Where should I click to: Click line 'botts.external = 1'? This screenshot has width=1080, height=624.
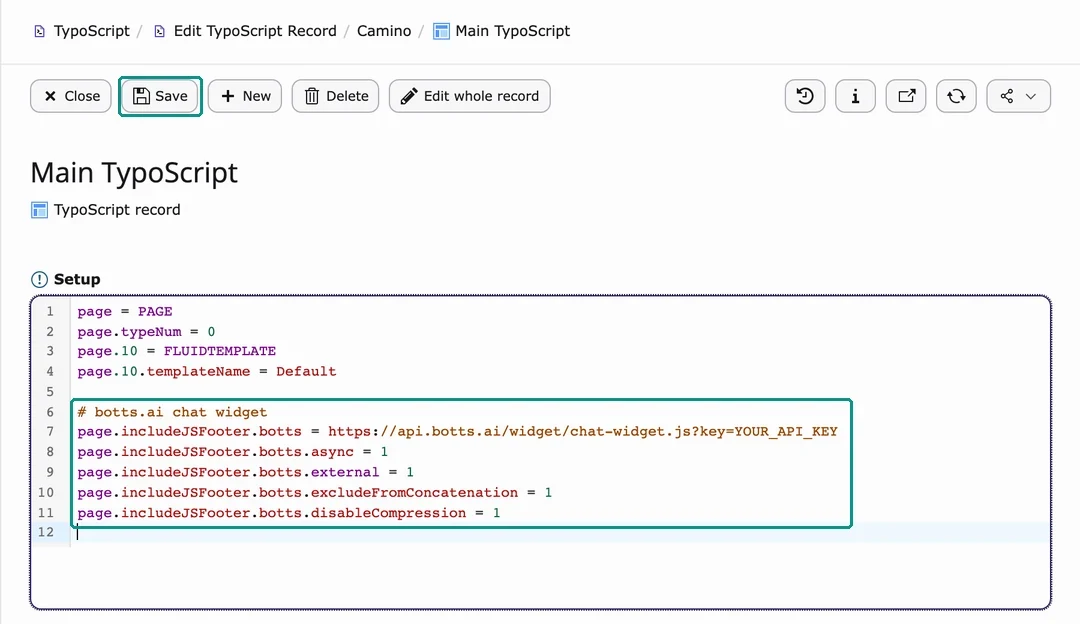coord(245,472)
